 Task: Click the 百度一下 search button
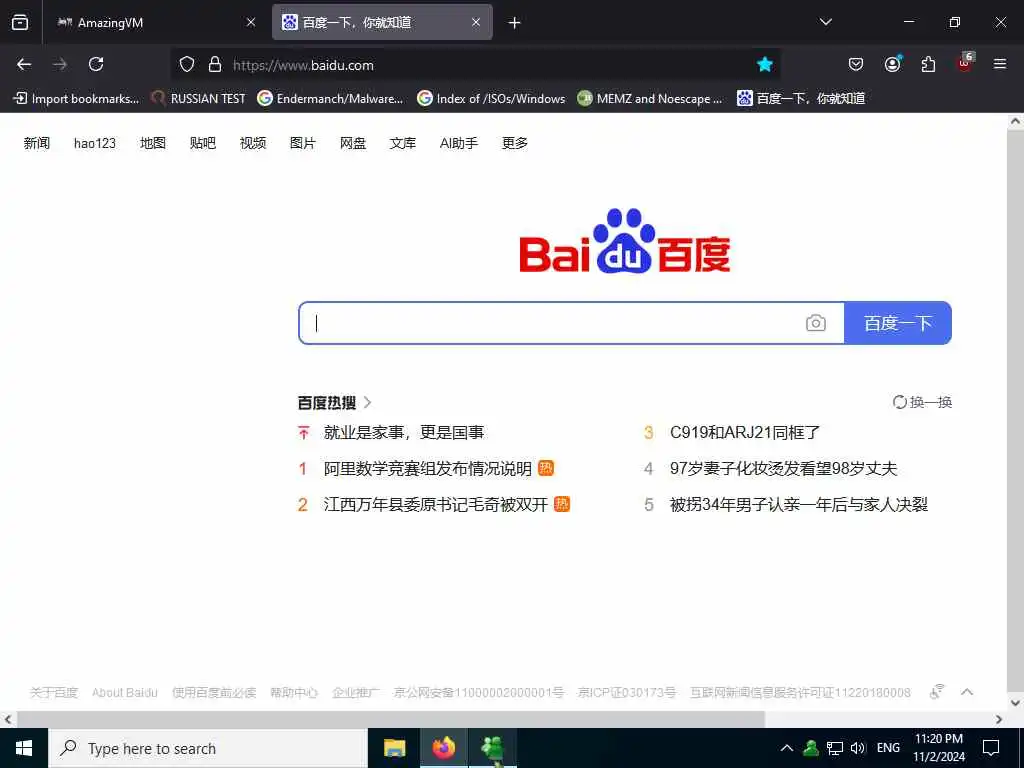click(x=898, y=323)
